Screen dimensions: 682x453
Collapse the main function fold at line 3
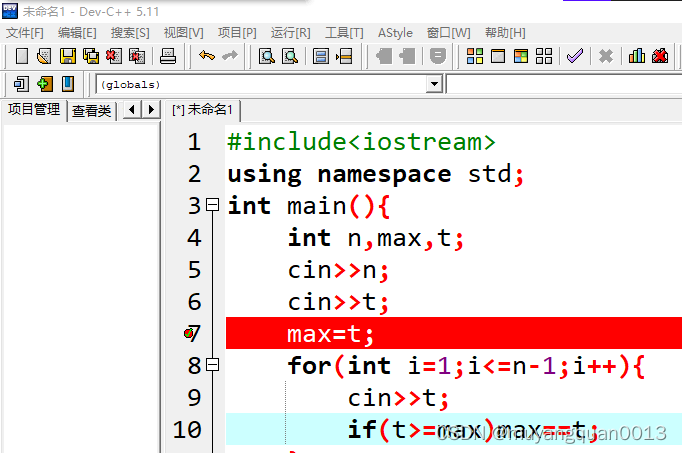(x=212, y=205)
